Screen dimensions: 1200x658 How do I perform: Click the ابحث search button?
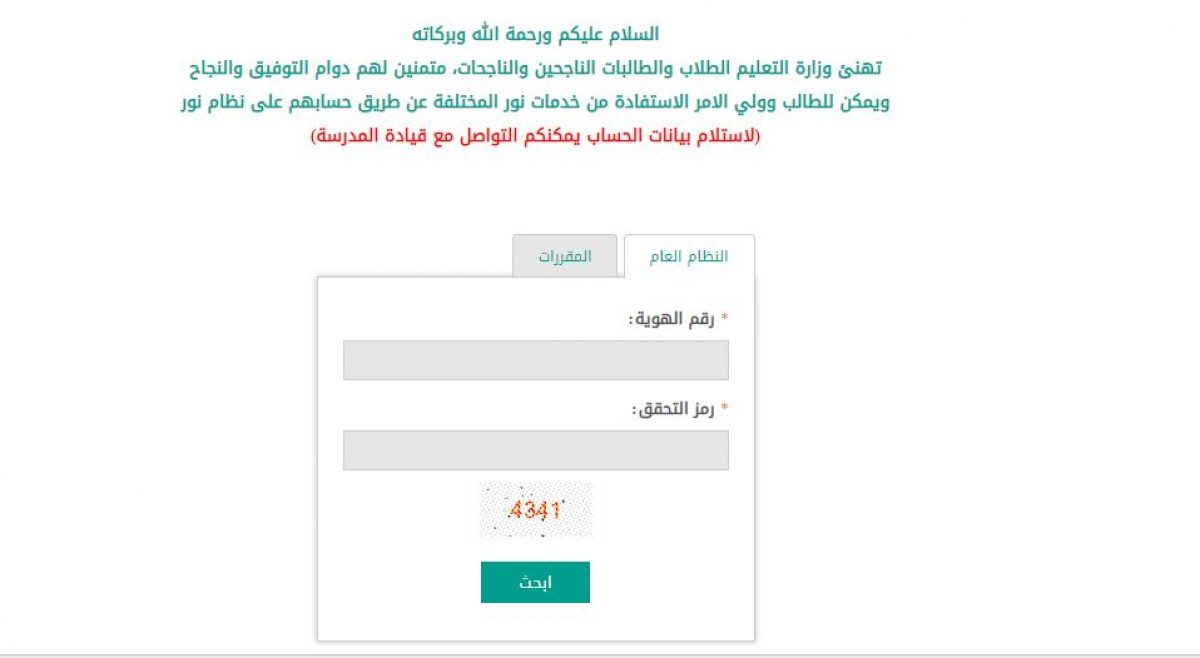click(x=535, y=582)
